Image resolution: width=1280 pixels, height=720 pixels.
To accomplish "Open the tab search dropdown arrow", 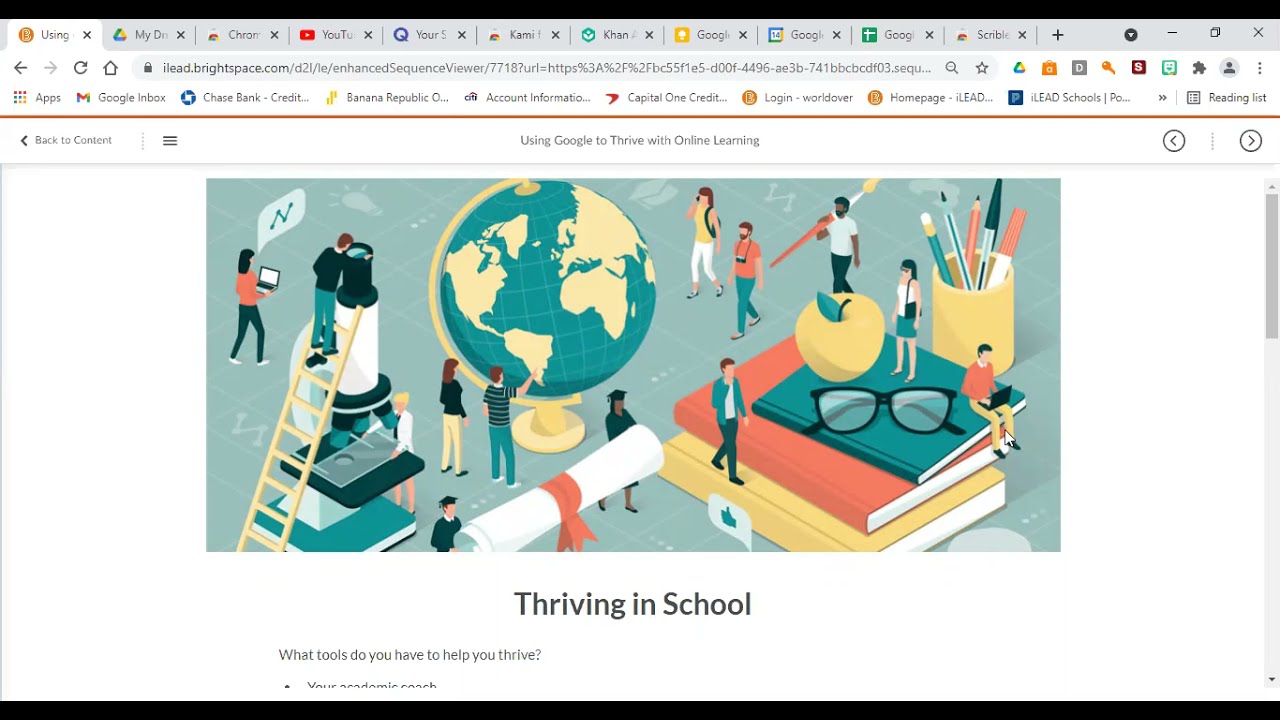I will [x=1131, y=35].
